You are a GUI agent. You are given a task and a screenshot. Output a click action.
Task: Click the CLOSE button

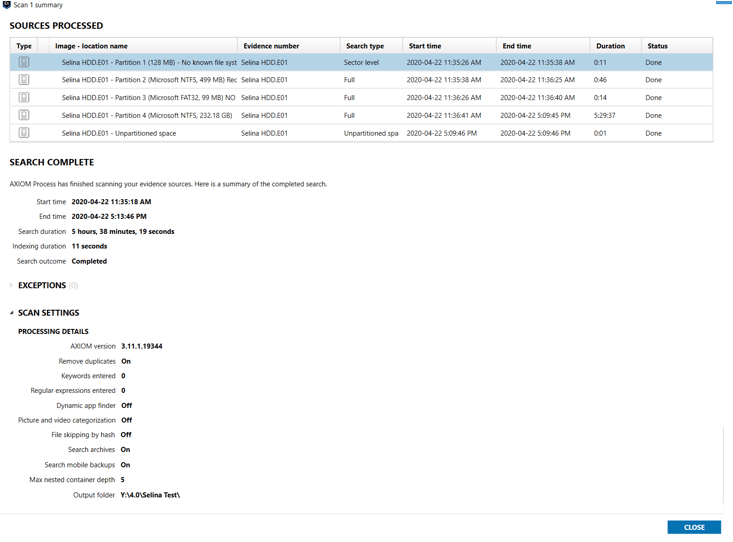point(694,527)
